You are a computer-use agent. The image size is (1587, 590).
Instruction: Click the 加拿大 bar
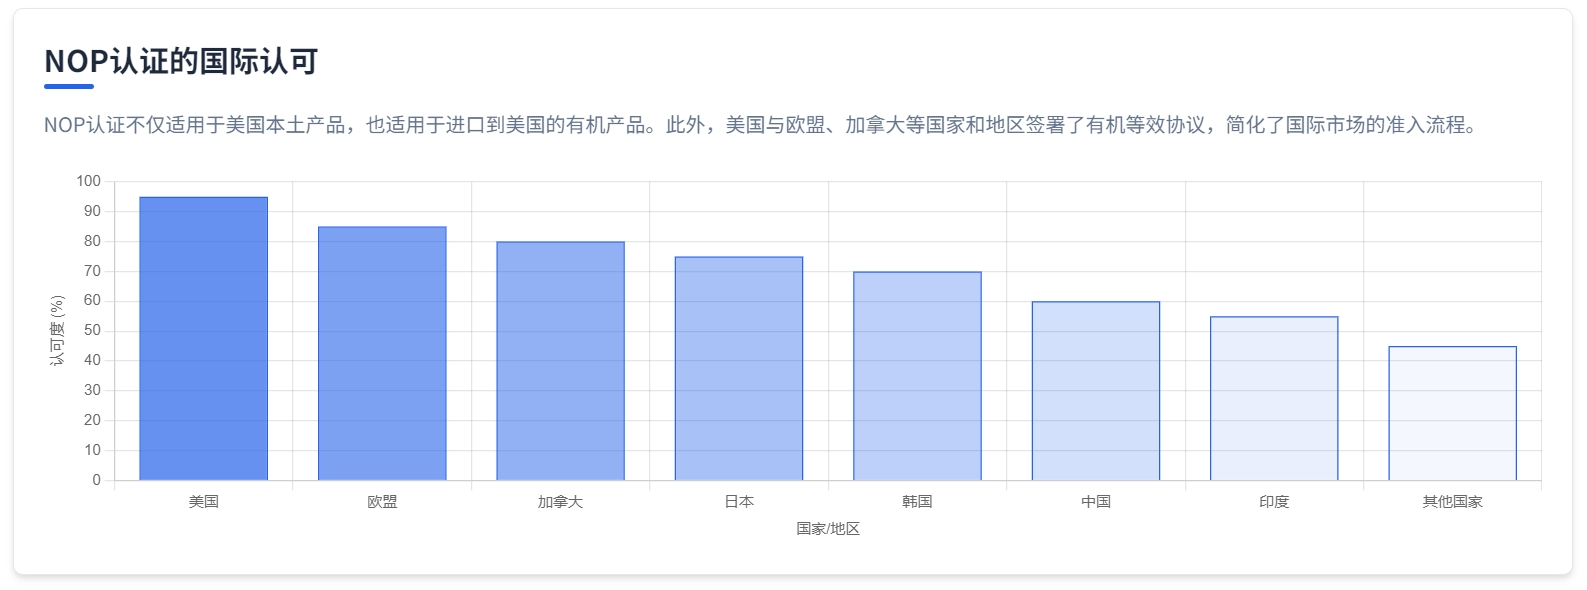(560, 361)
